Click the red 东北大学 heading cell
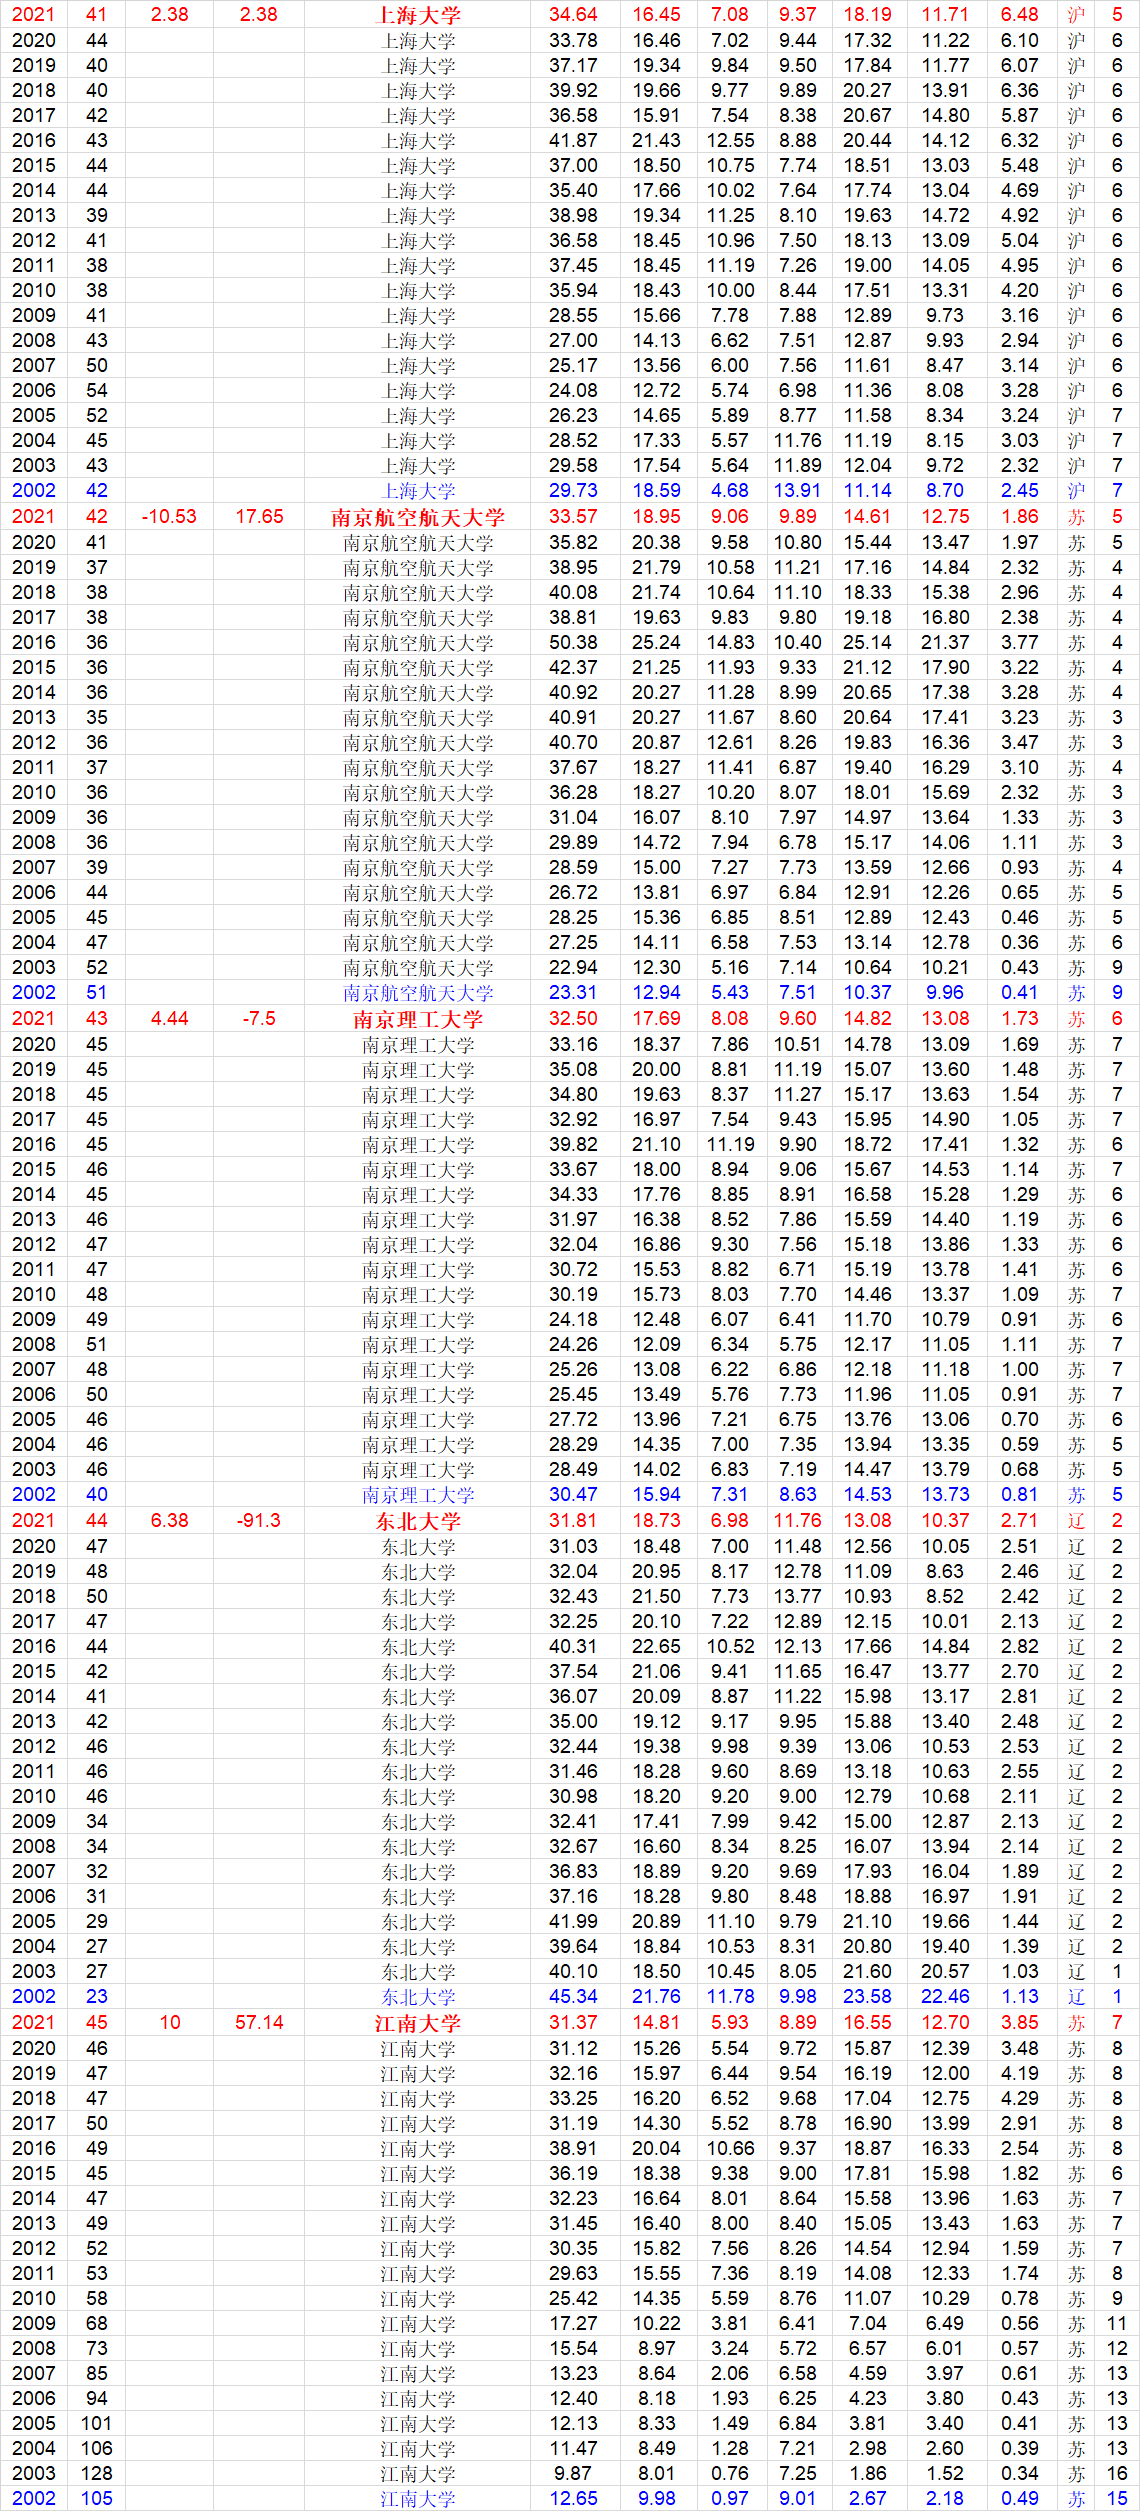This screenshot has width=1140, height=2511. [x=418, y=1521]
